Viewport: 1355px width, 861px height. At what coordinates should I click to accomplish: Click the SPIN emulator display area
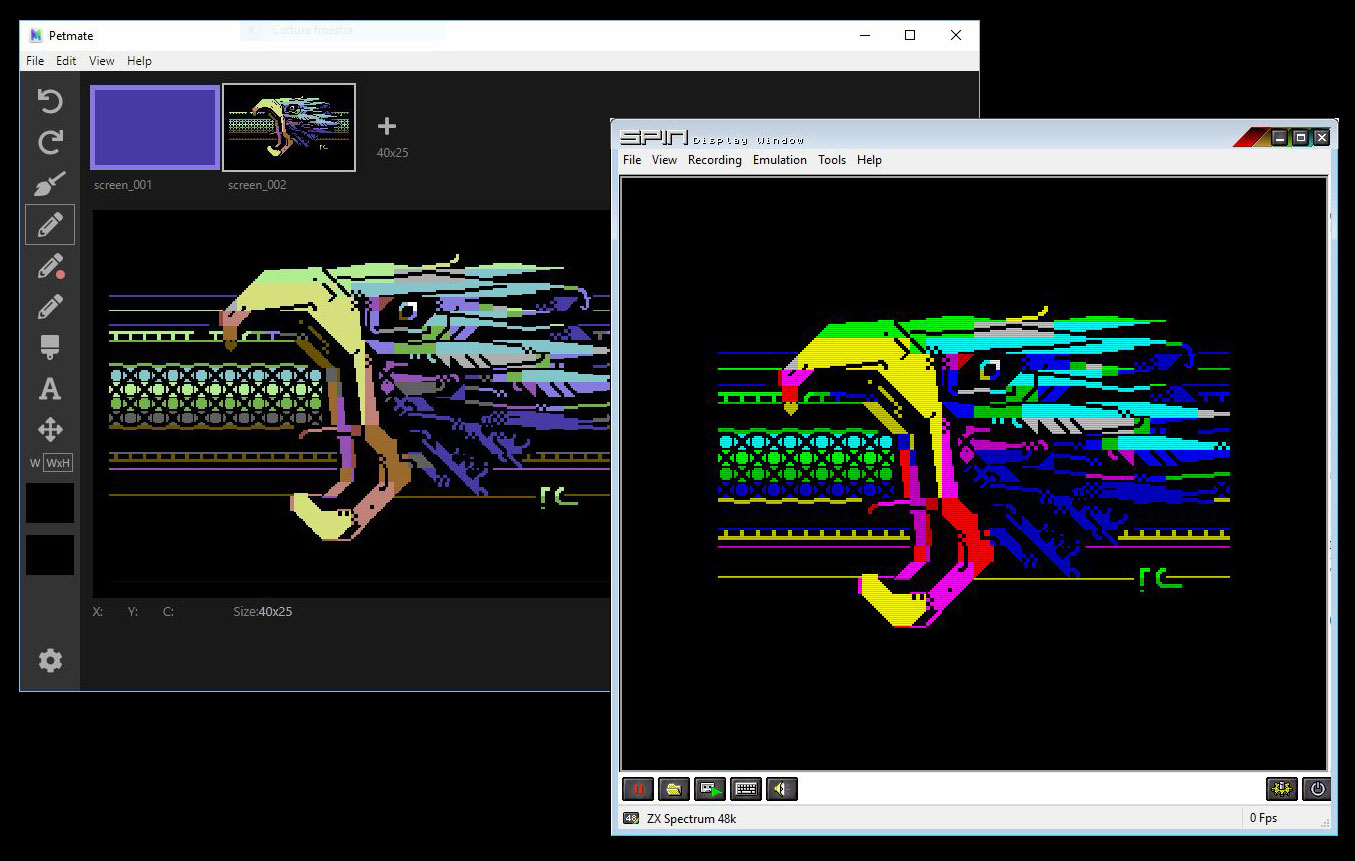[x=974, y=474]
